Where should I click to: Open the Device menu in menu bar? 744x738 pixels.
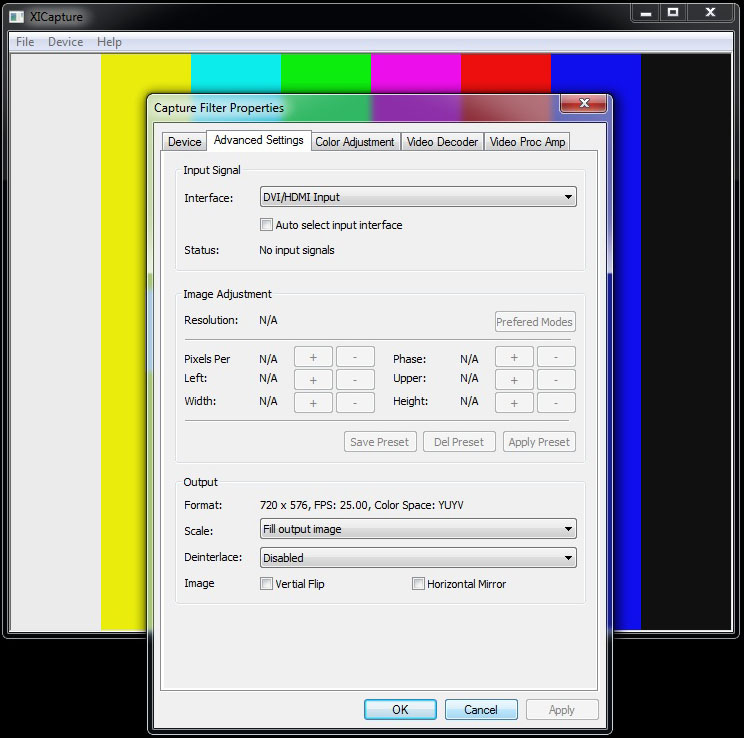pyautogui.click(x=66, y=42)
